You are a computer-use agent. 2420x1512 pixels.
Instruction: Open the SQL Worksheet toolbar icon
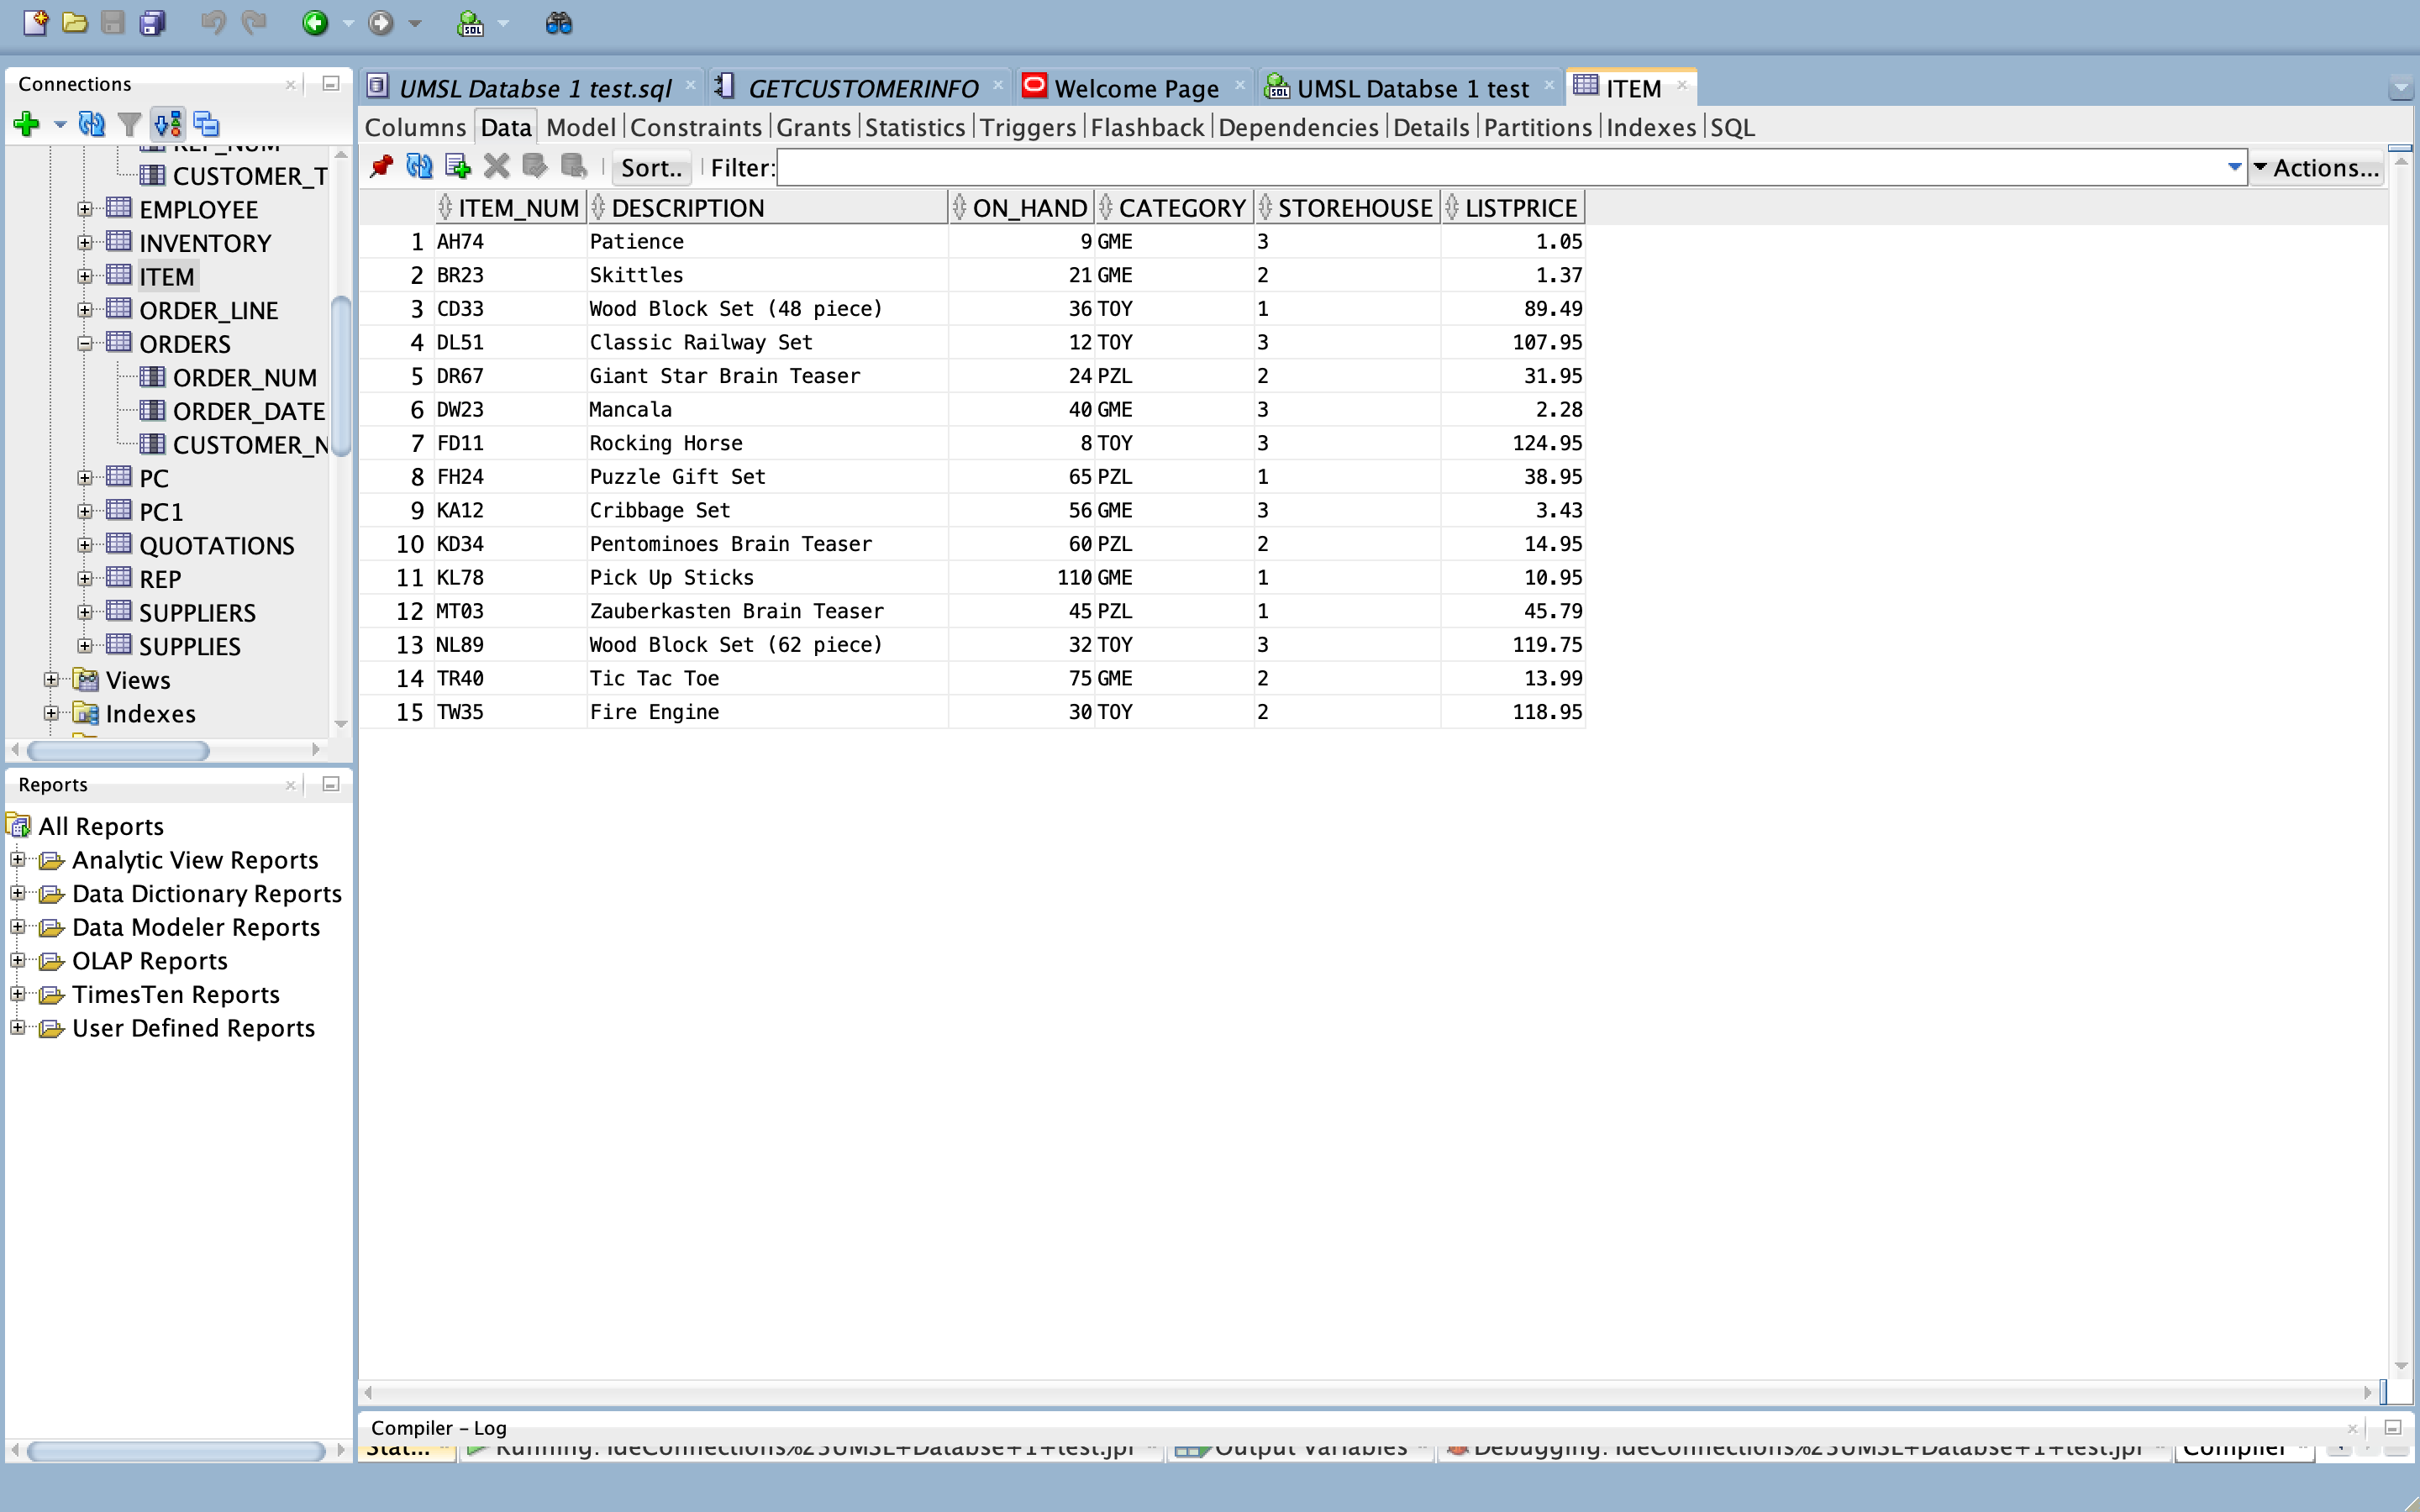[470, 23]
